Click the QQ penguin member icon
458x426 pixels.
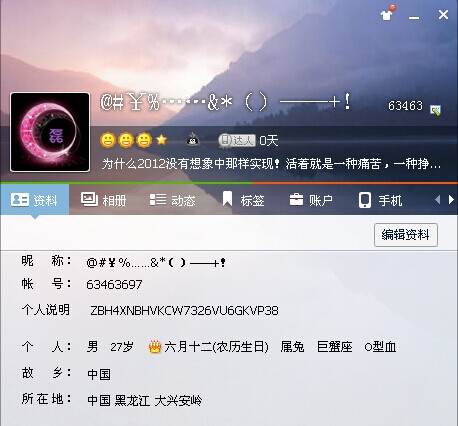tap(192, 140)
